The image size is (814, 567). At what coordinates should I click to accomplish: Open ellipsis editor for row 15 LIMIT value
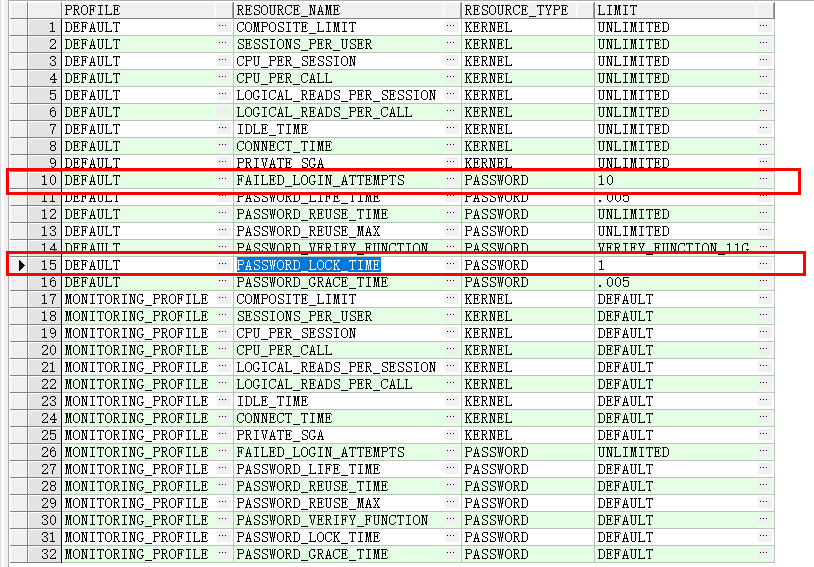(764, 265)
